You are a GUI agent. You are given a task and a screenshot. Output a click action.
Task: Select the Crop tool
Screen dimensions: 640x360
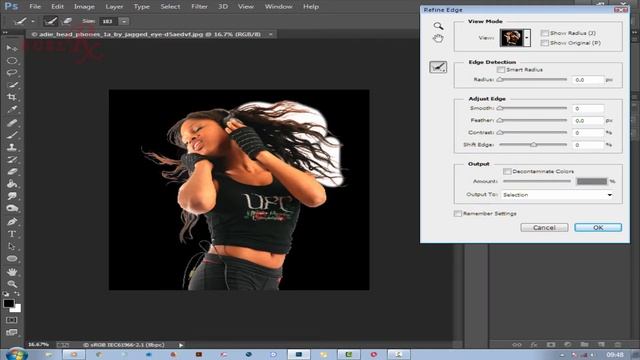point(11,98)
